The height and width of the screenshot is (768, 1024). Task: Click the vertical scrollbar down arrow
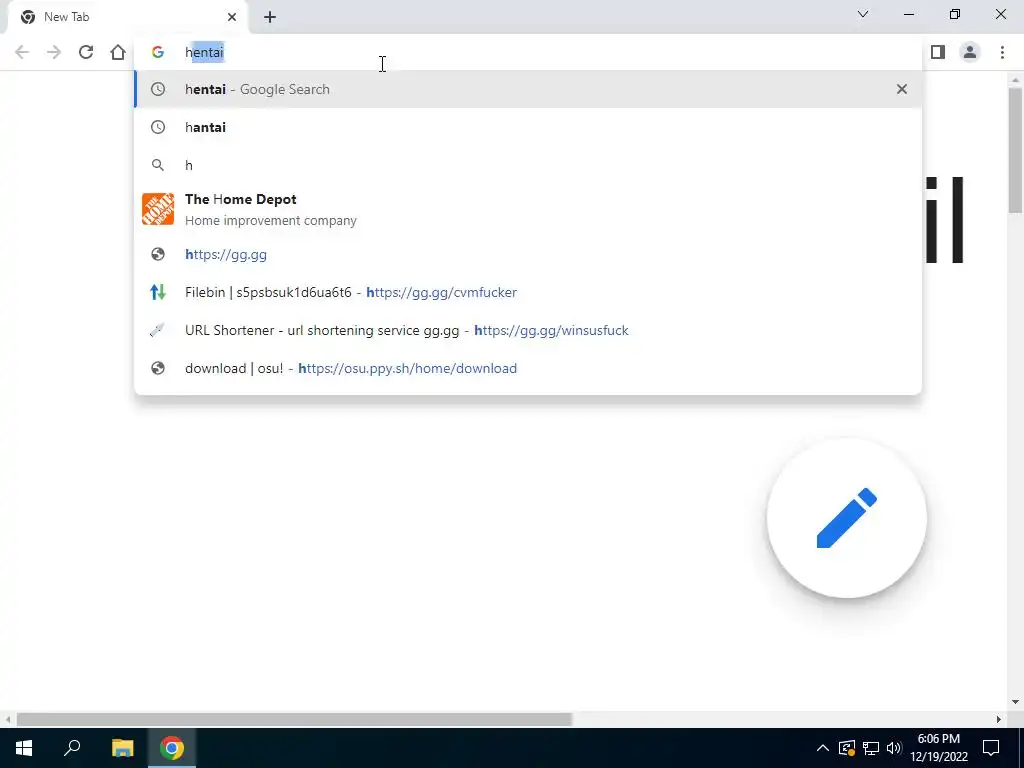click(x=1015, y=702)
